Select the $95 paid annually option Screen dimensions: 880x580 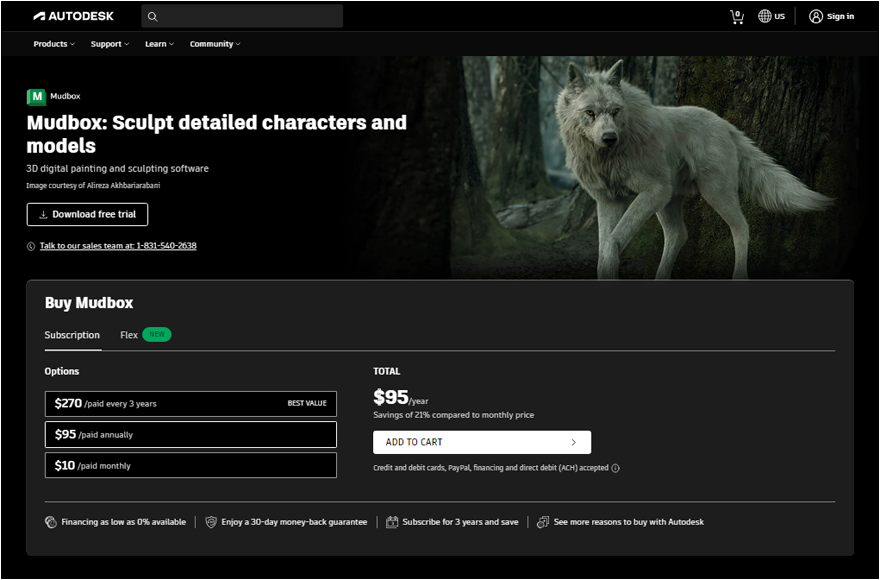click(x=191, y=435)
